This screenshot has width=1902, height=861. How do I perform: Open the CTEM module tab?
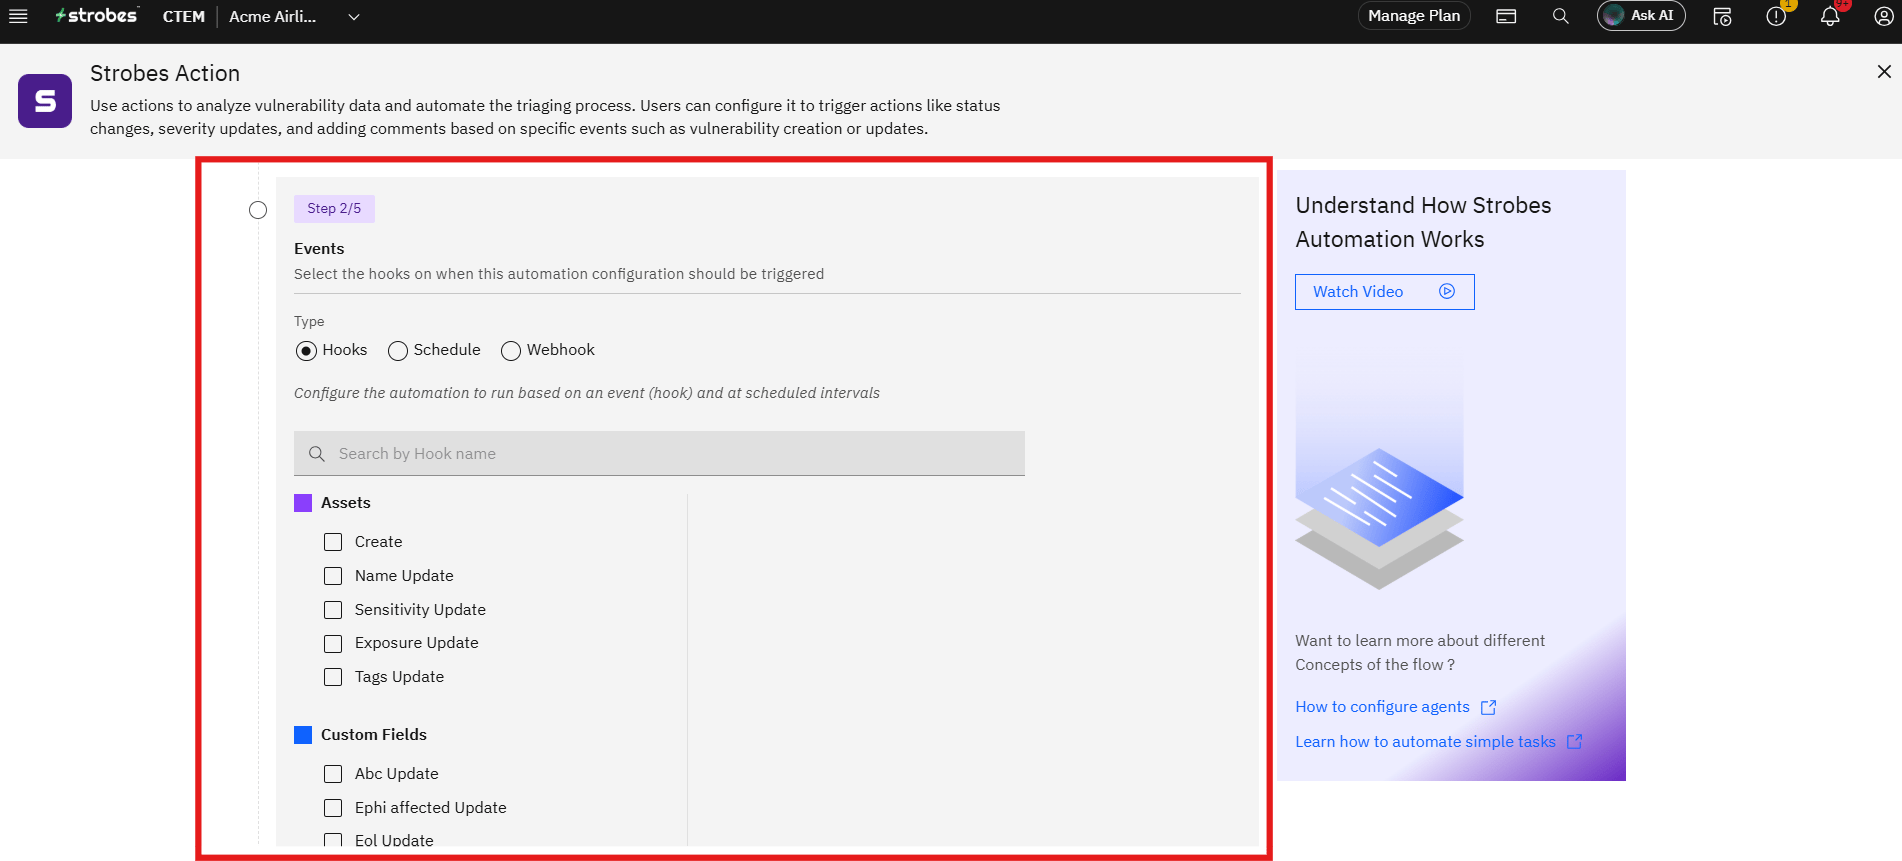[x=184, y=16]
